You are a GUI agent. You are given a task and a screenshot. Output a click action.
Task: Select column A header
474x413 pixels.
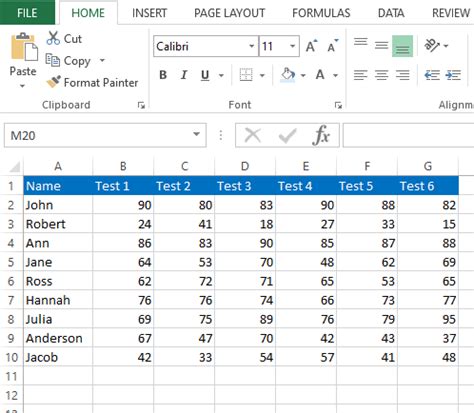pos(58,166)
